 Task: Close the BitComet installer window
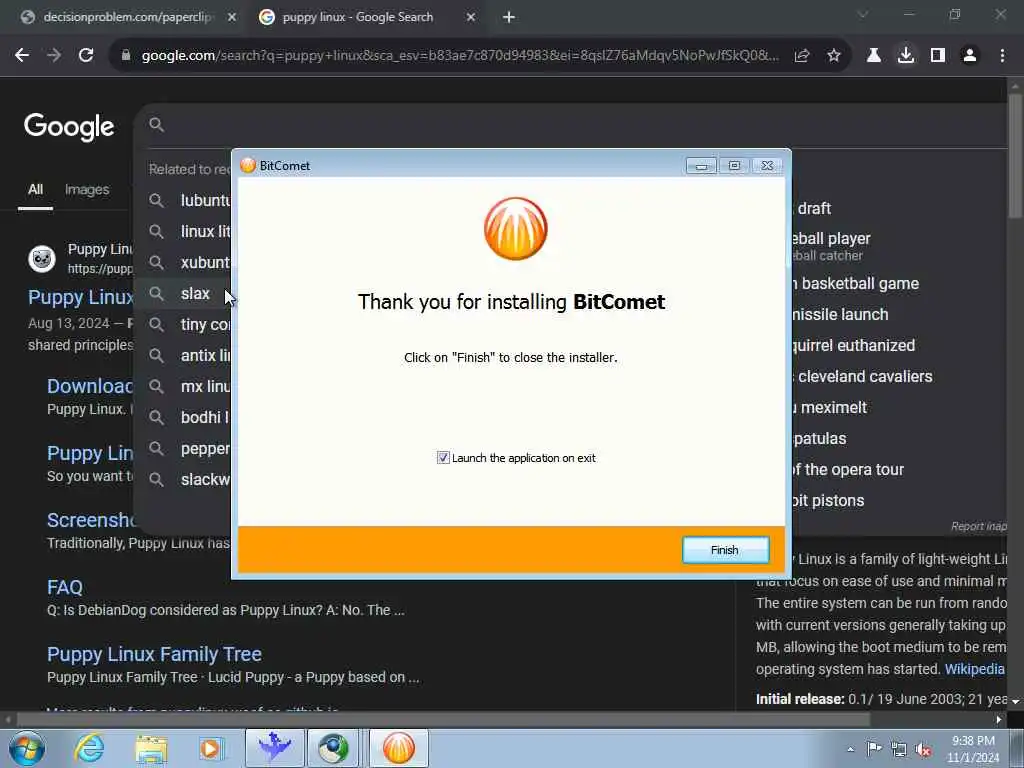pos(767,166)
